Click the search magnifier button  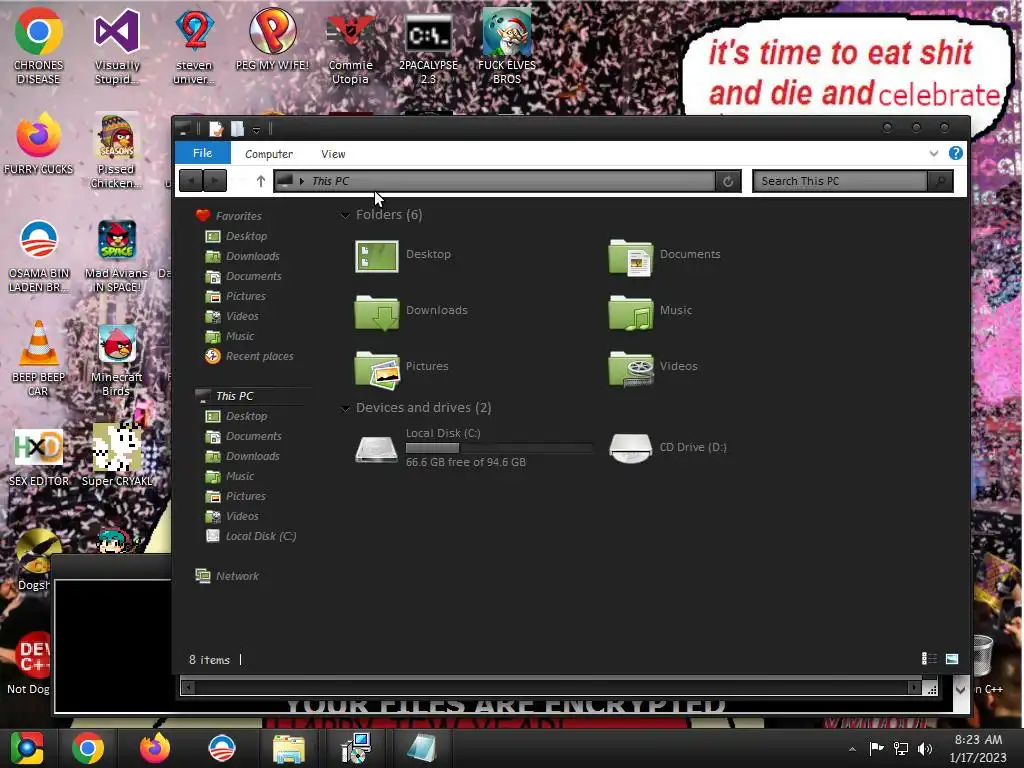940,181
